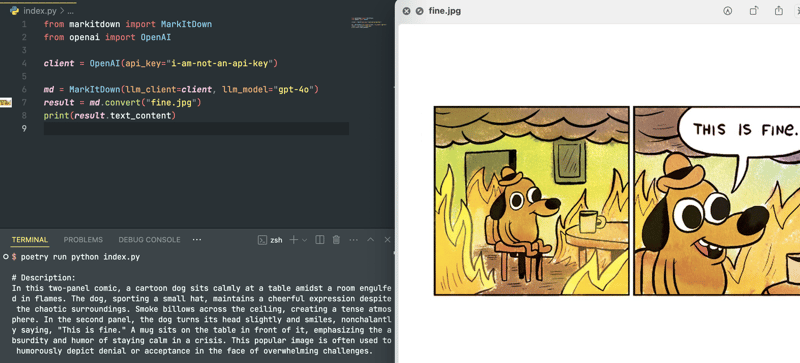
Task: Open the zsh terminal profile icon
Action: [x=262, y=240]
